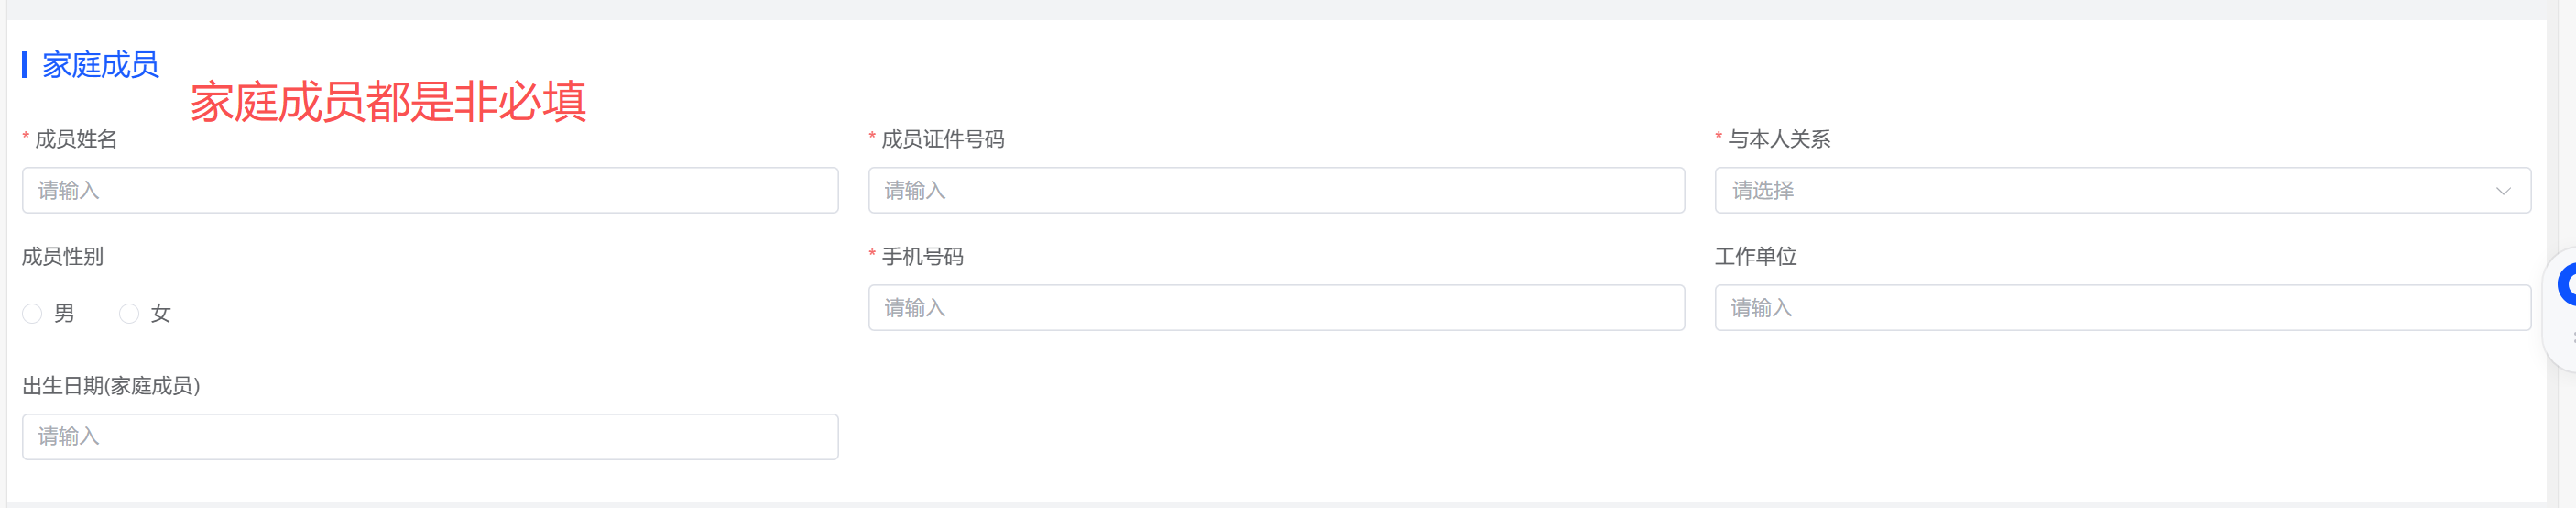Click the 工作单位 field label
Screen dimensions: 2576x508
pyautogui.click(x=1756, y=257)
